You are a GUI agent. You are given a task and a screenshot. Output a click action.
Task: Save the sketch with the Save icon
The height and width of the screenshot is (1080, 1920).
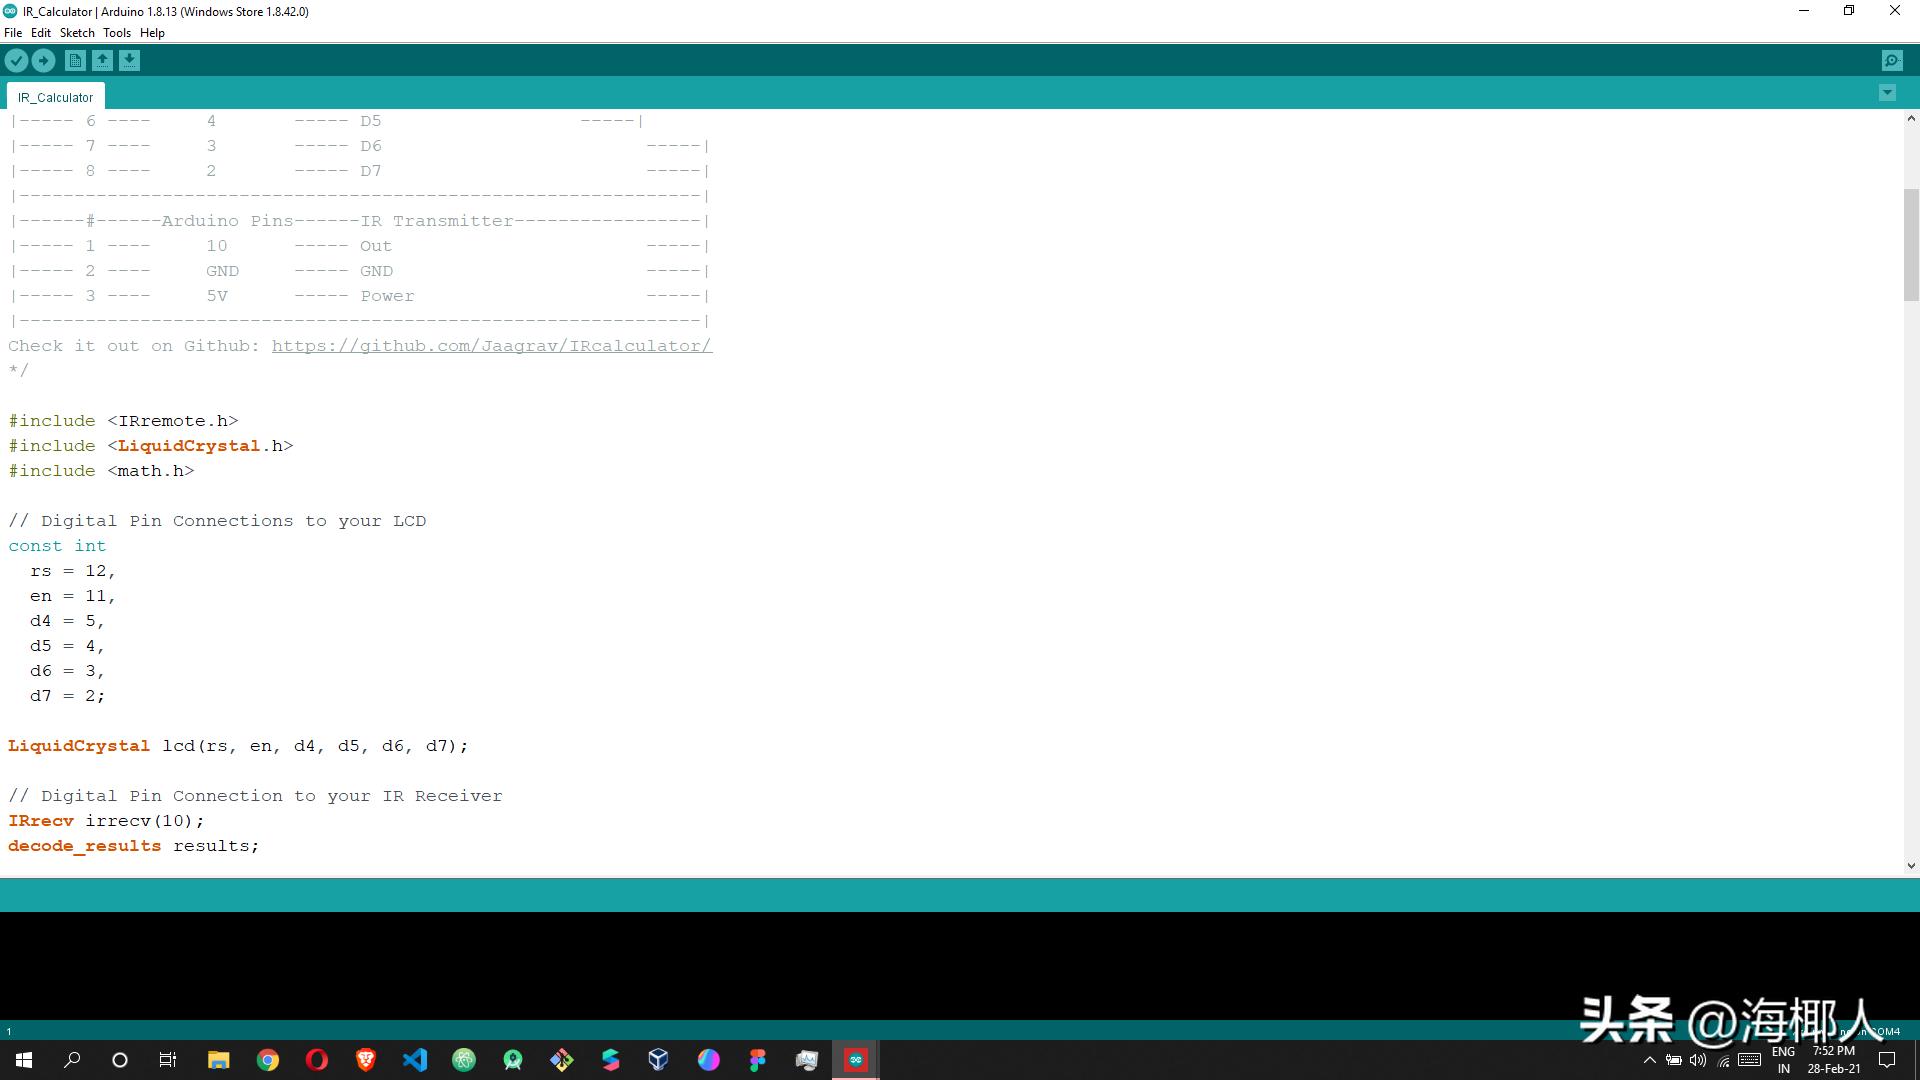[129, 60]
